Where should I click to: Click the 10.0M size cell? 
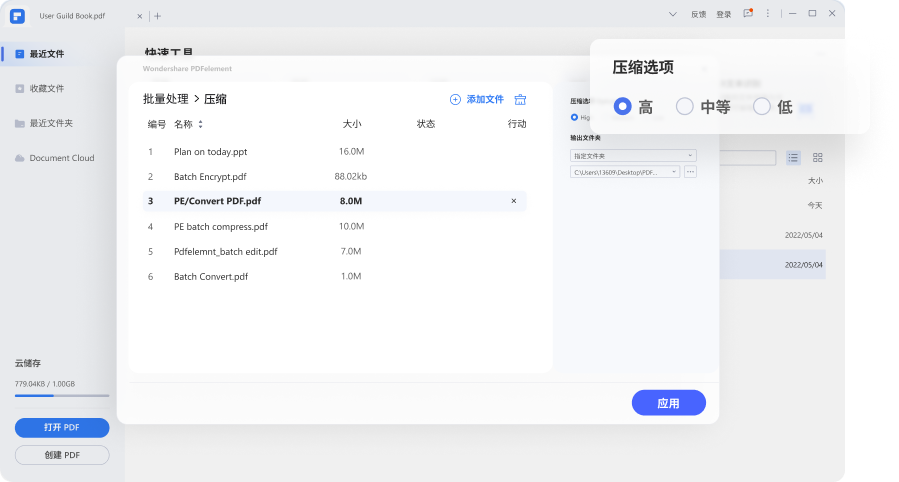click(x=351, y=226)
